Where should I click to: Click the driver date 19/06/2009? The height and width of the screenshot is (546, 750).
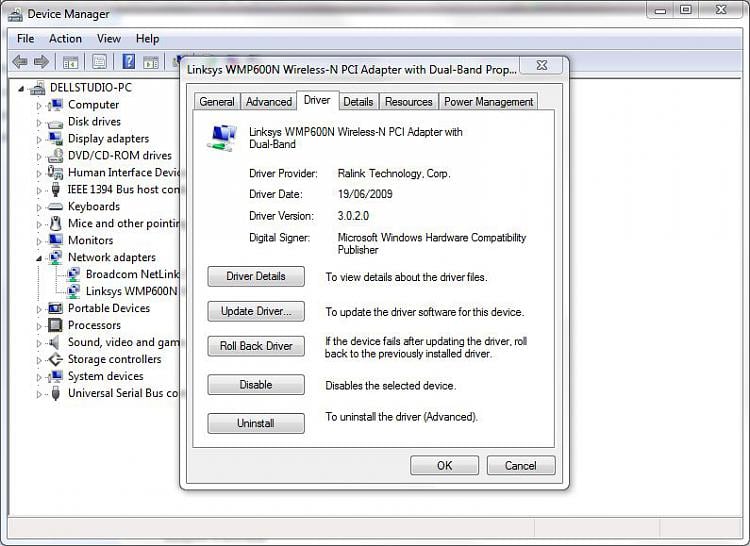tap(365, 194)
